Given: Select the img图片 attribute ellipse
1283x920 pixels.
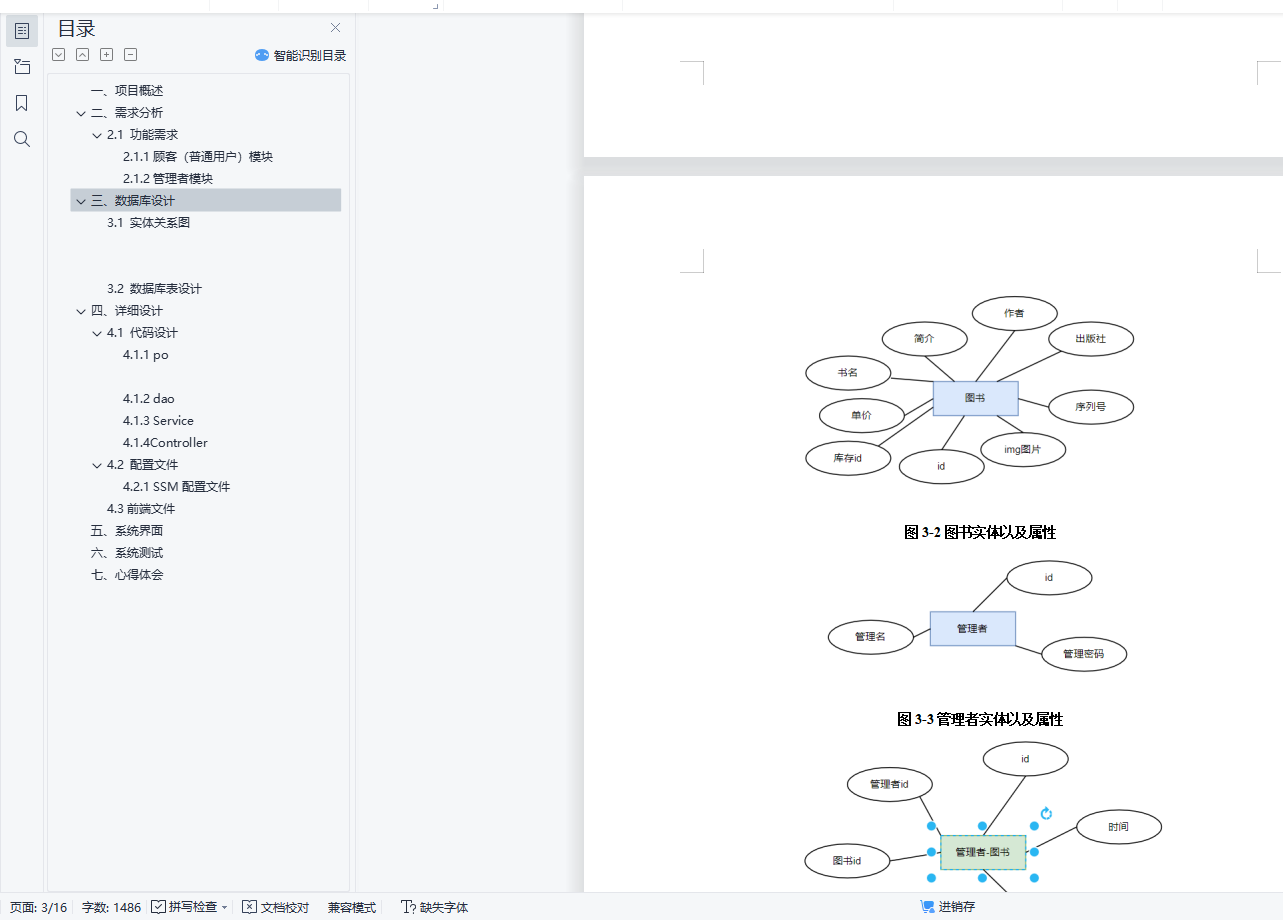Looking at the screenshot, I should (x=1023, y=449).
